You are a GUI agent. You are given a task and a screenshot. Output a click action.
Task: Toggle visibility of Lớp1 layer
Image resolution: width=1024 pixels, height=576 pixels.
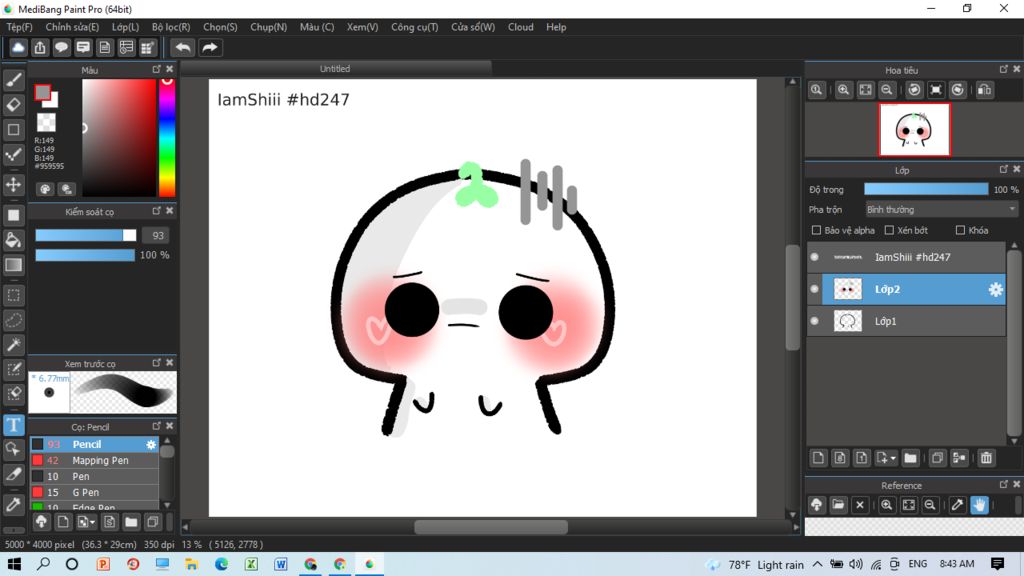tap(814, 321)
